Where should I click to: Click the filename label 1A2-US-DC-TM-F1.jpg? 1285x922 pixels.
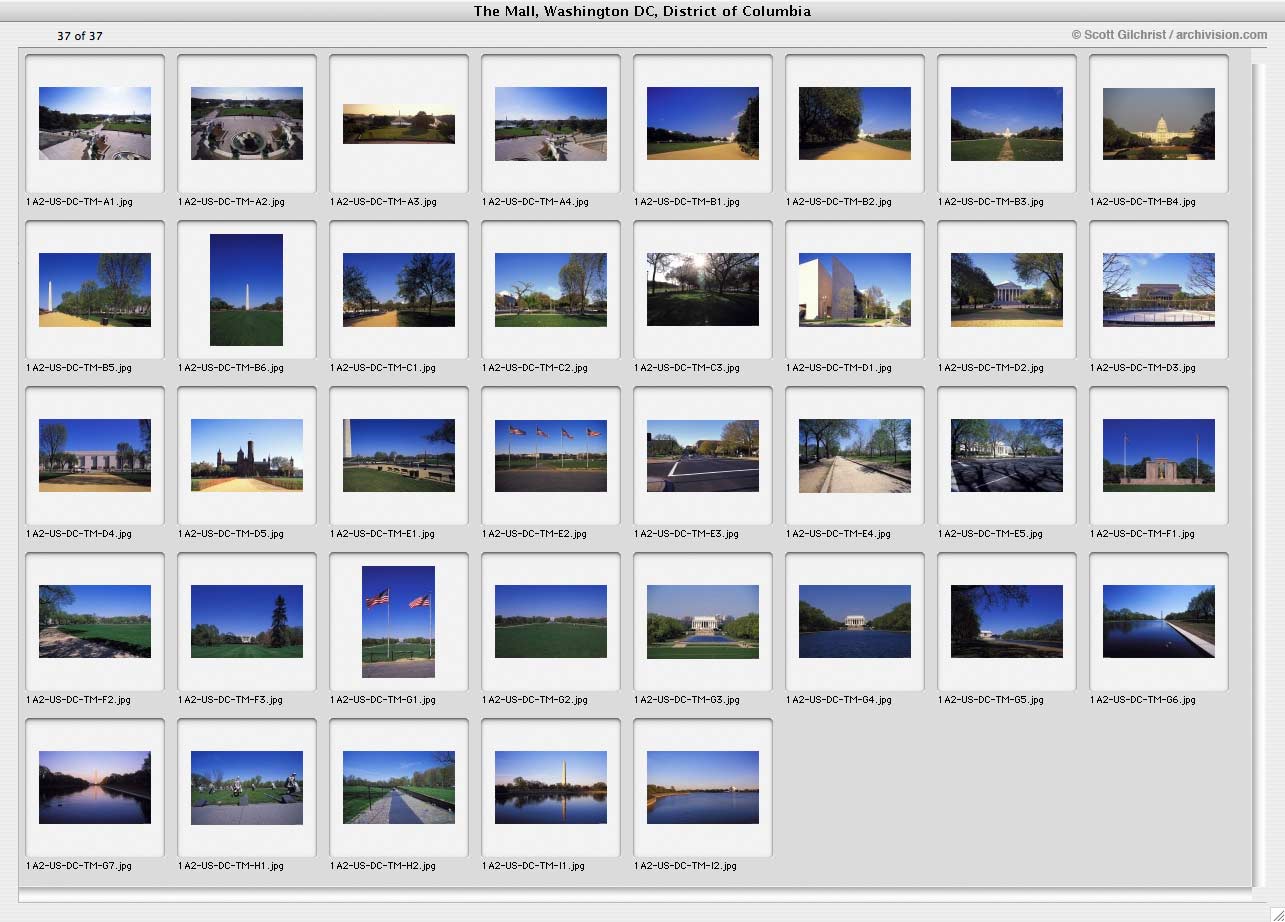pos(1143,534)
